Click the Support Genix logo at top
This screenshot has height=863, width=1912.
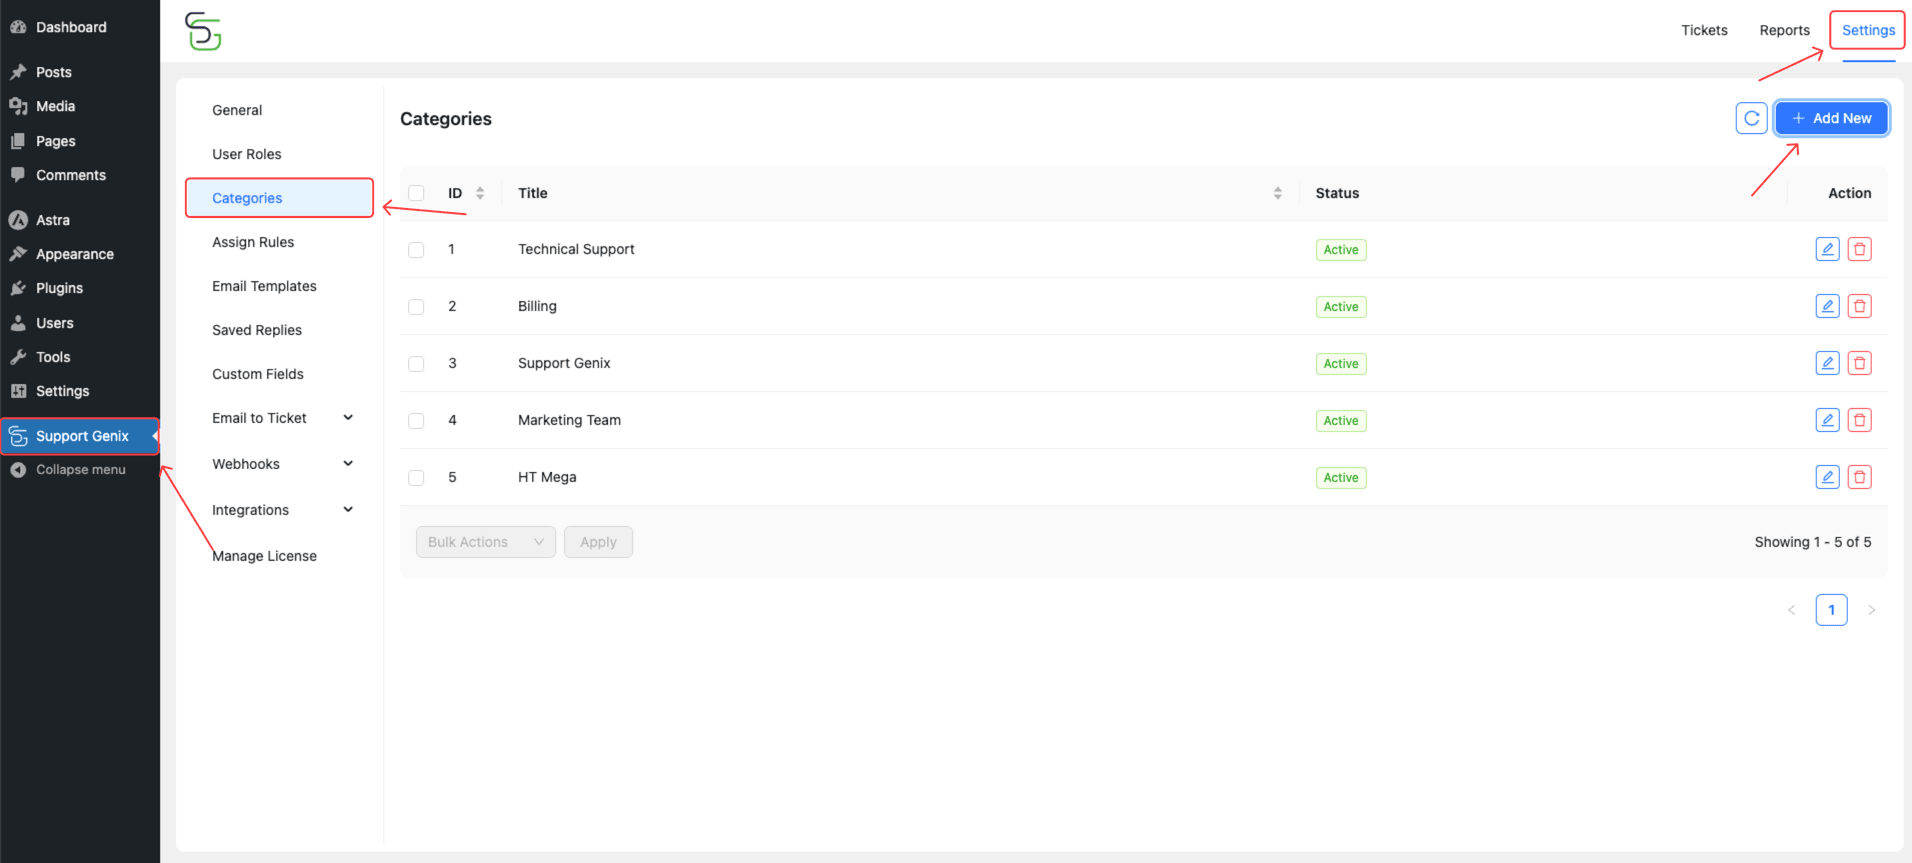click(203, 31)
